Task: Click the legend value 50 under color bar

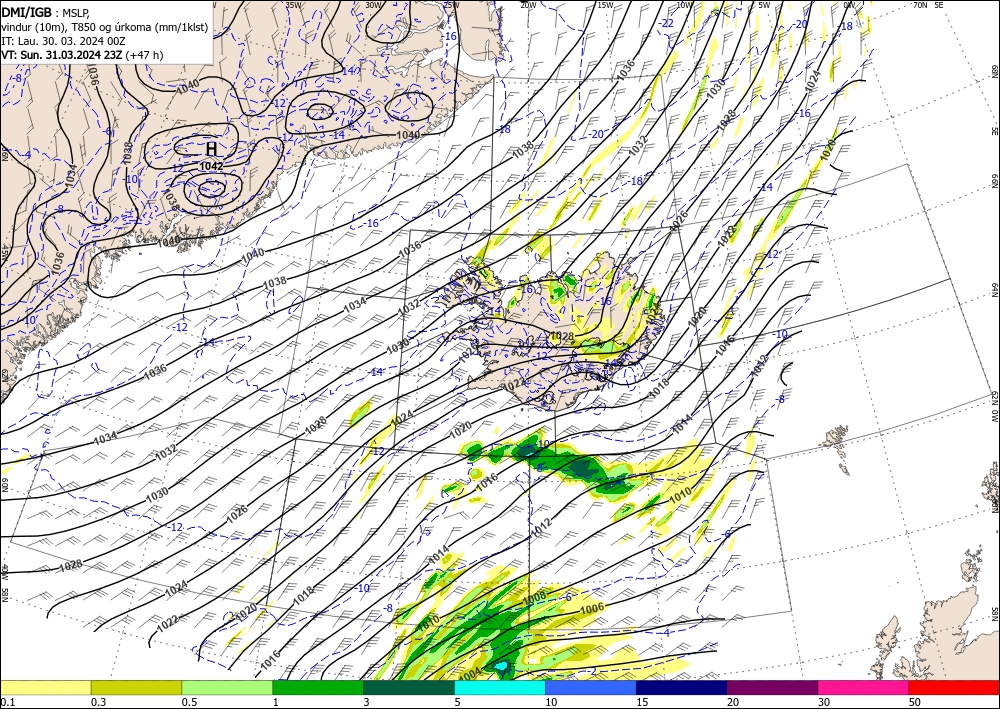Action: [x=915, y=702]
